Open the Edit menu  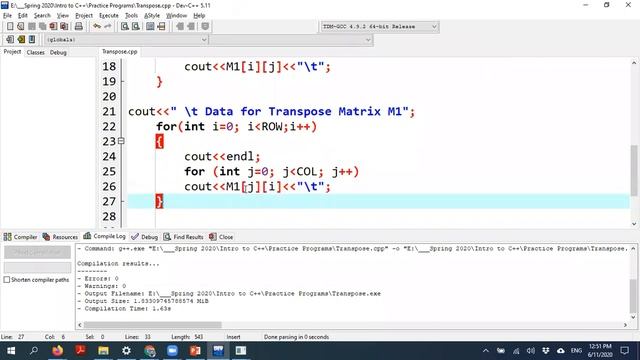pyautogui.click(x=22, y=16)
